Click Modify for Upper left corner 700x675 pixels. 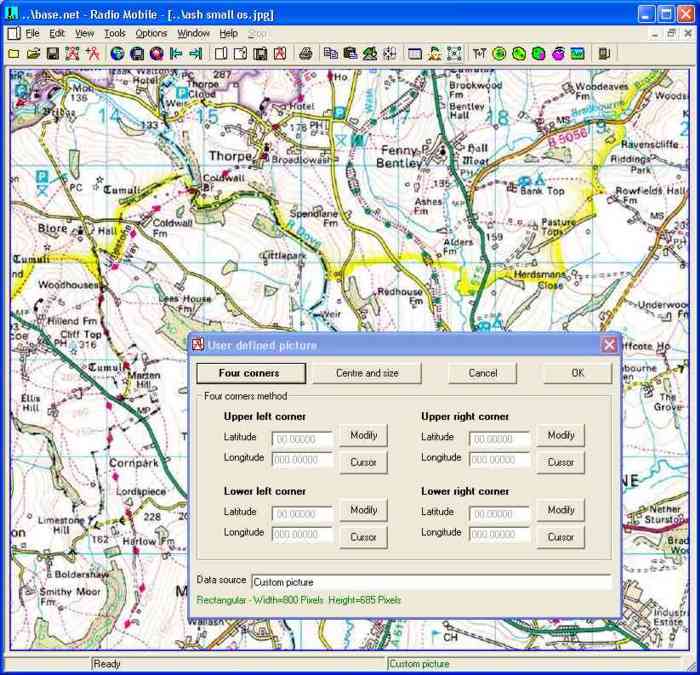pyautogui.click(x=363, y=435)
